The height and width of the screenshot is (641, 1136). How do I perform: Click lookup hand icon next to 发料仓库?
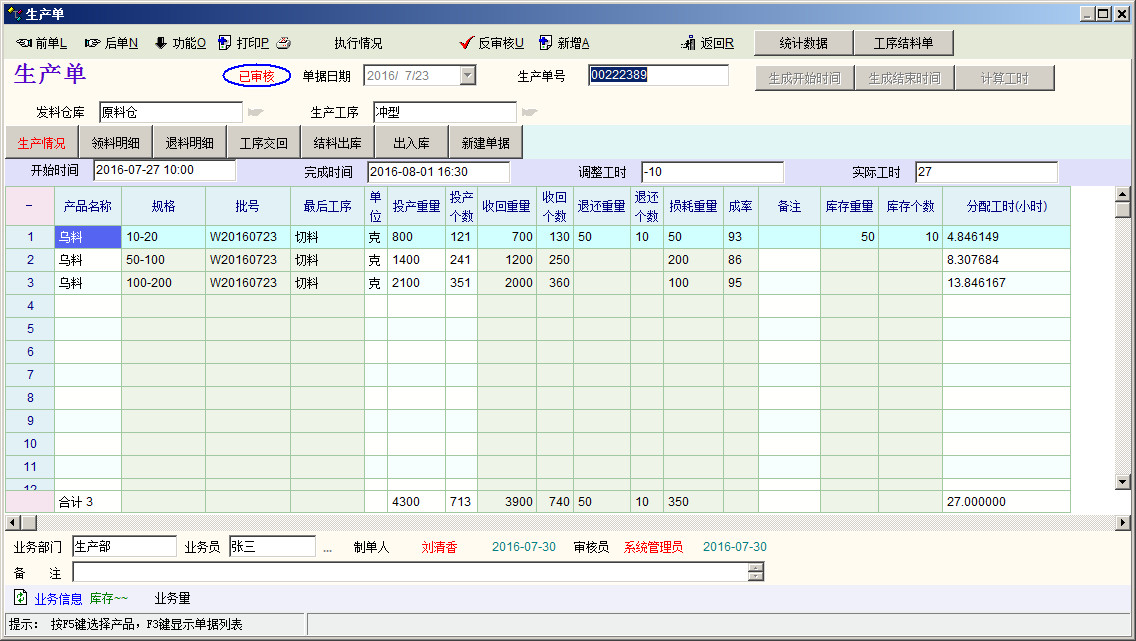(x=255, y=112)
